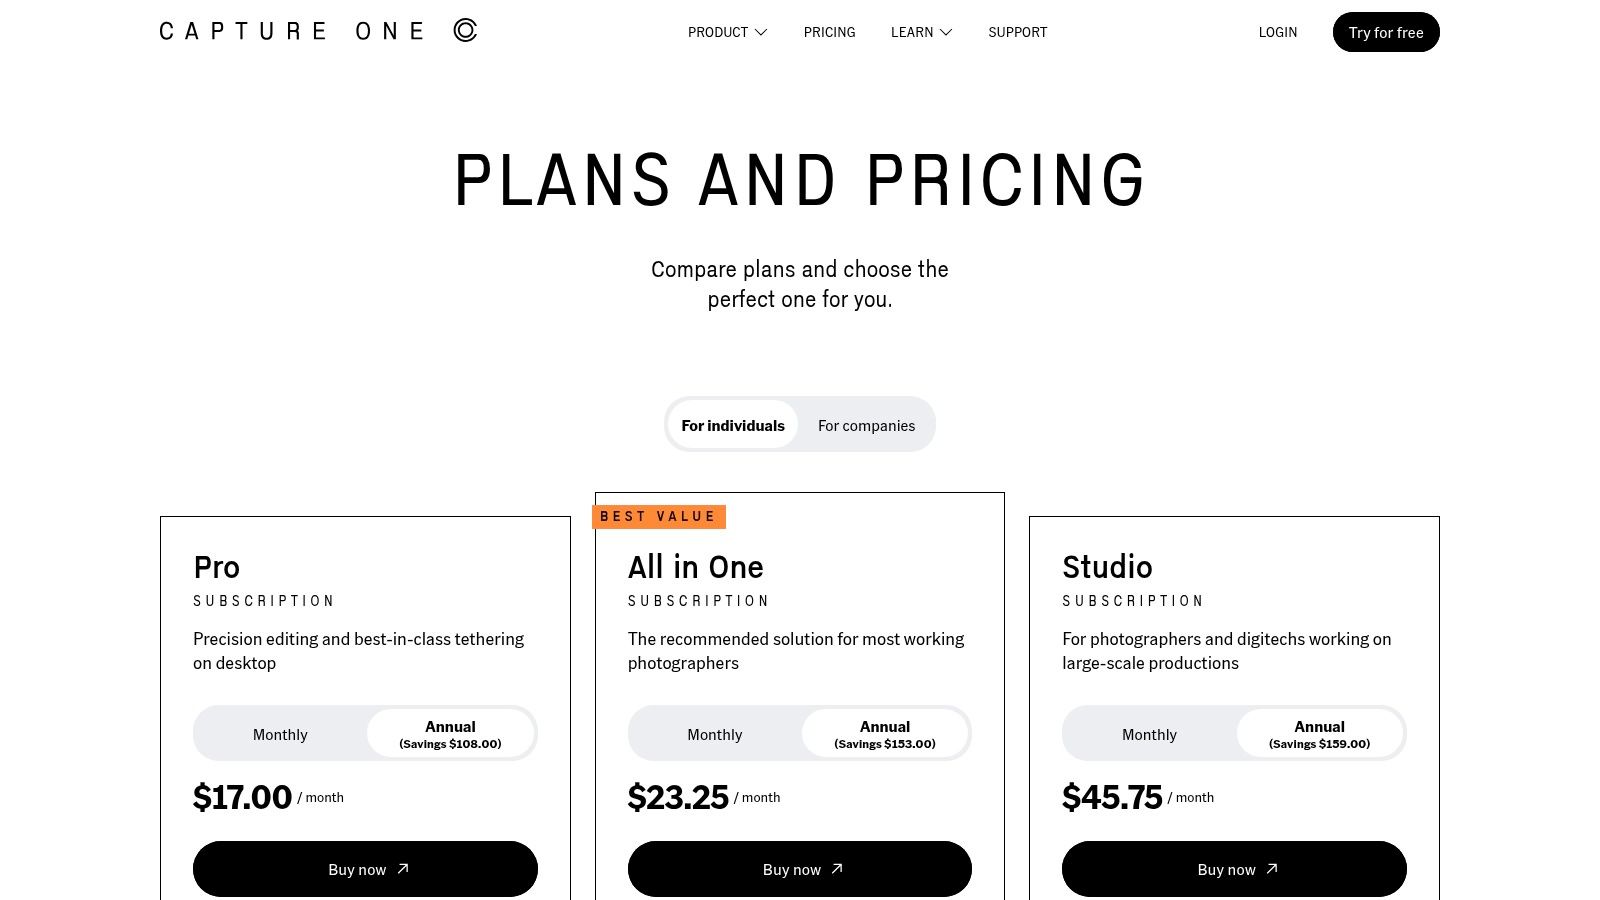Viewport: 1600px width, 900px height.
Task: Switch Studio plan to Annual billing
Action: tap(1319, 734)
